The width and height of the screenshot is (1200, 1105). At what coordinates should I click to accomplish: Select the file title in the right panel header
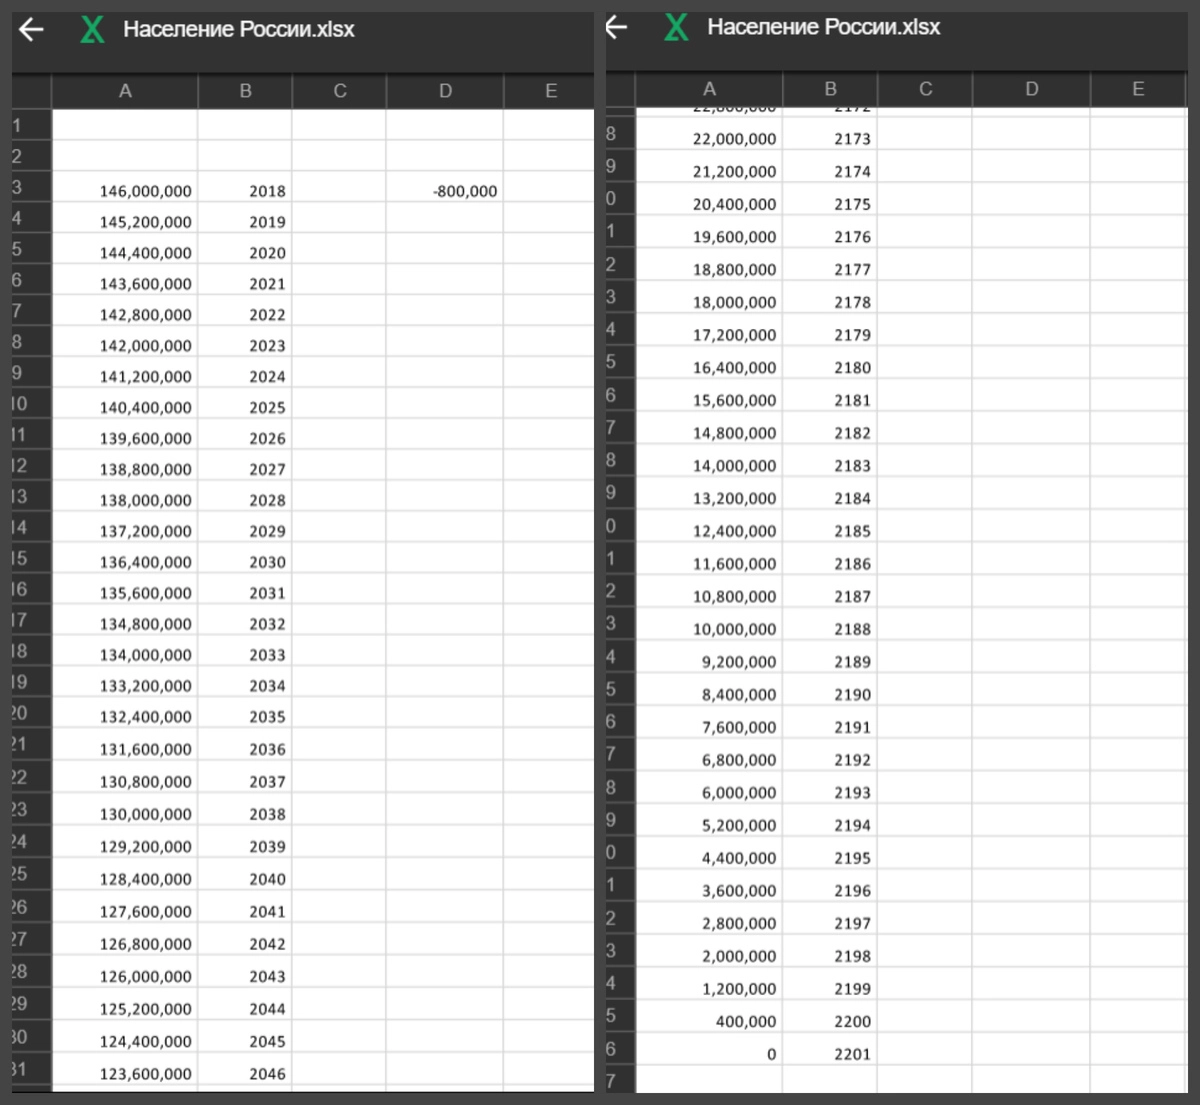coord(823,27)
